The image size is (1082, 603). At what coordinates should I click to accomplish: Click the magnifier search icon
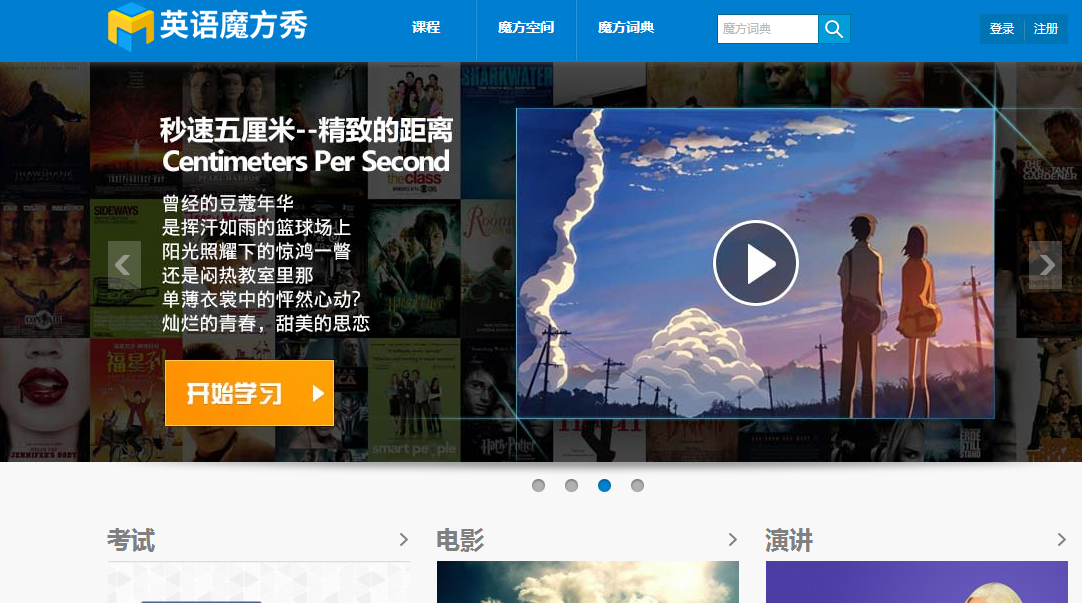834,29
